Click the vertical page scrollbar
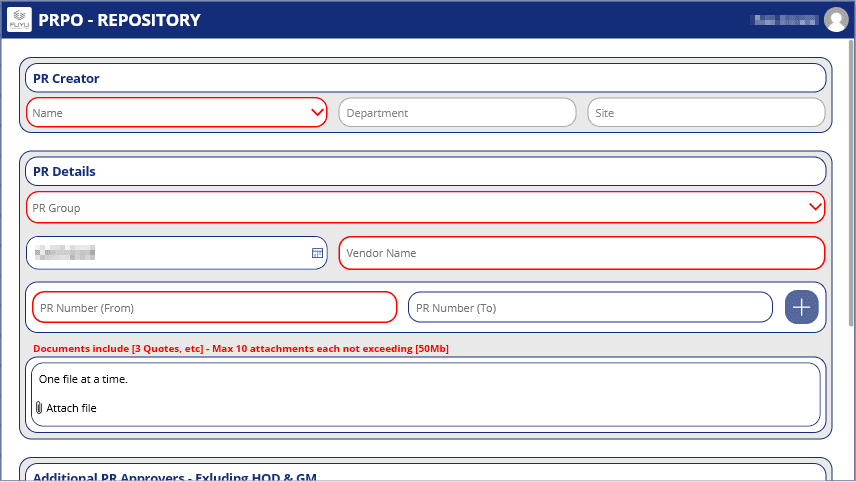Image resolution: width=856 pixels, height=482 pixels. (x=850, y=180)
